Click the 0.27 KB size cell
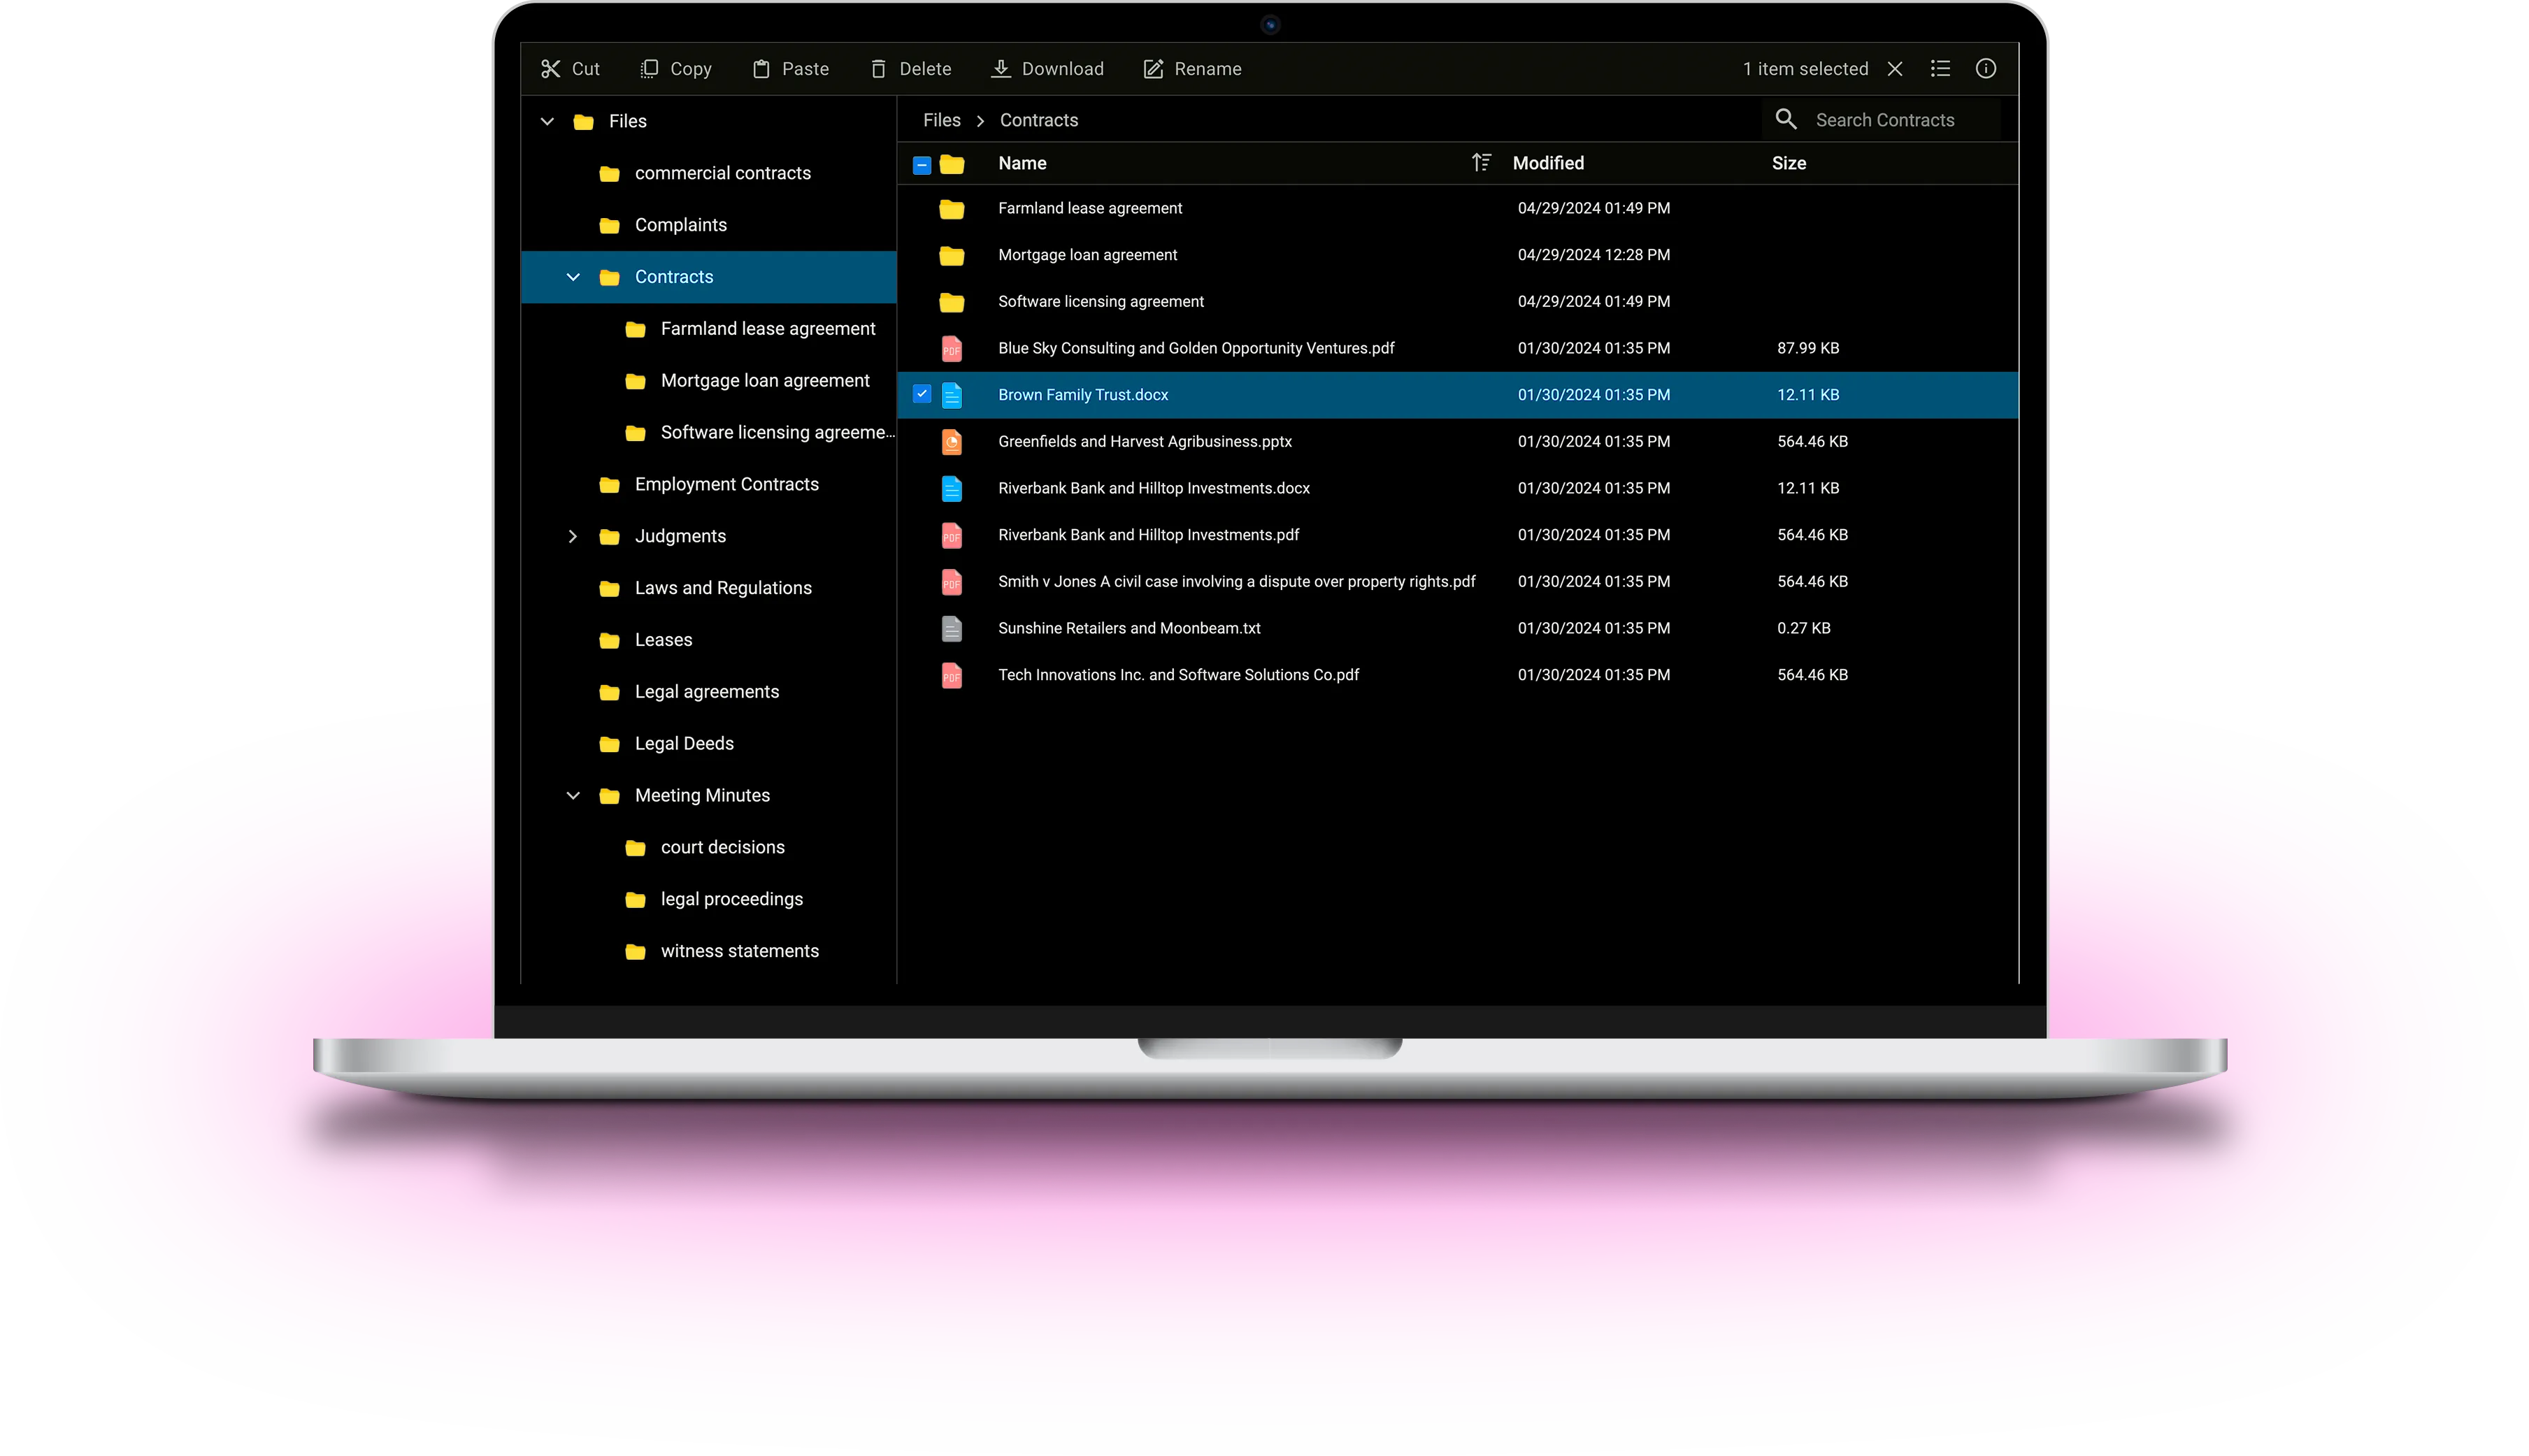 (1803, 628)
